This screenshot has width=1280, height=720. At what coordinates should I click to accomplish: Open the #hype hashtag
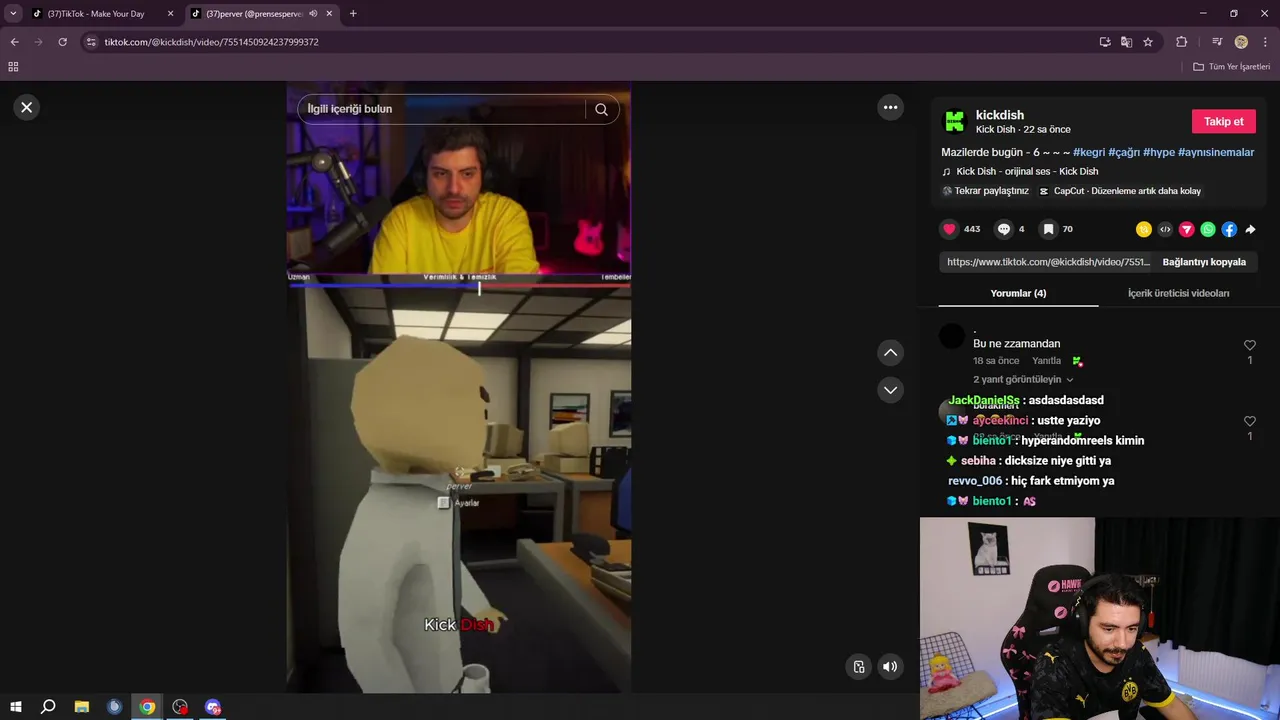[1159, 152]
